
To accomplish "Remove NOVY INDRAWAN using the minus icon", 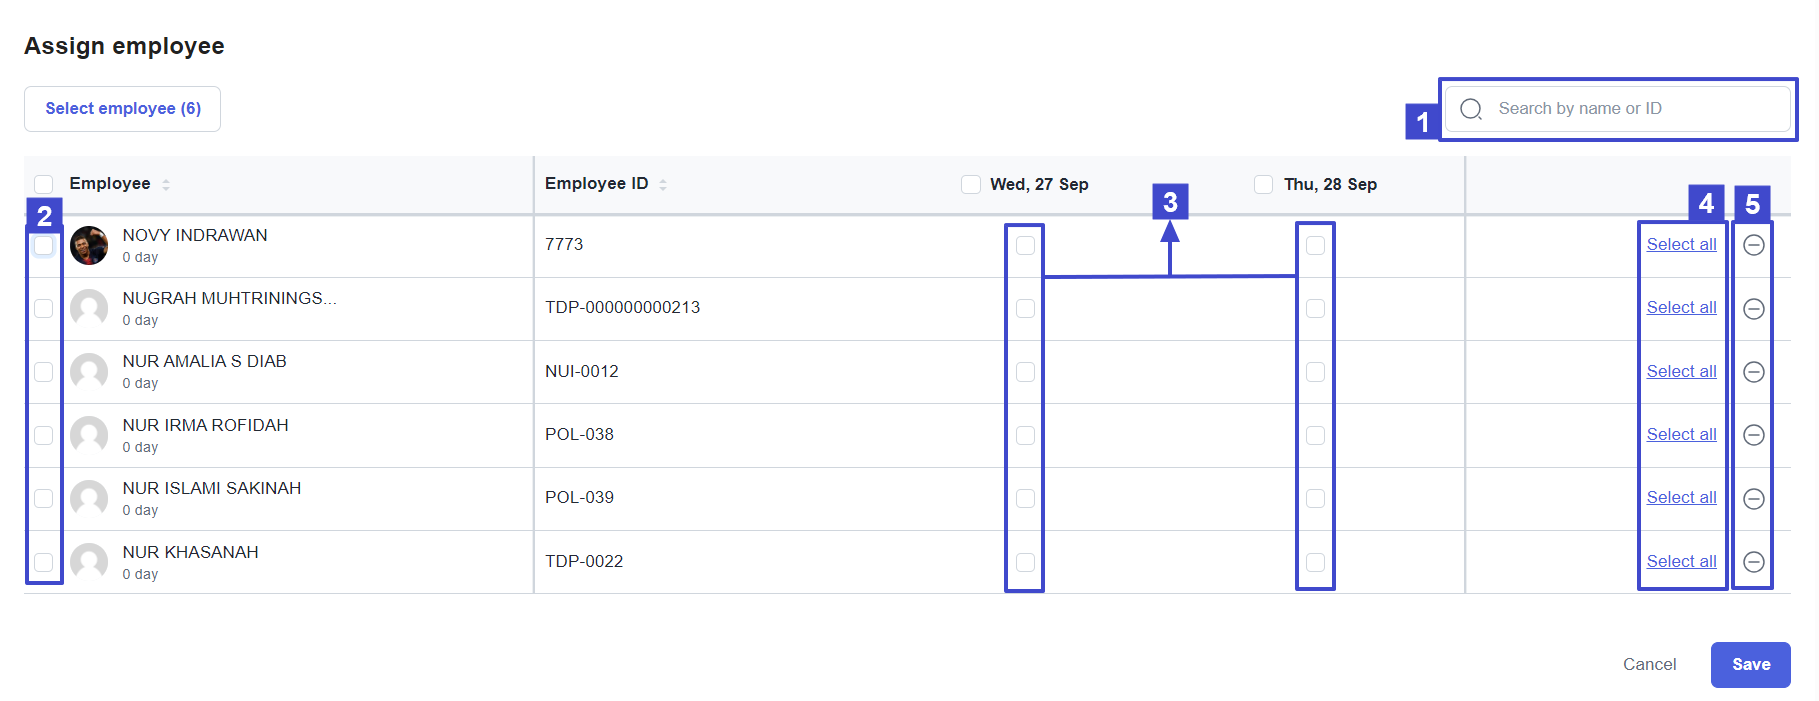I will [1753, 245].
